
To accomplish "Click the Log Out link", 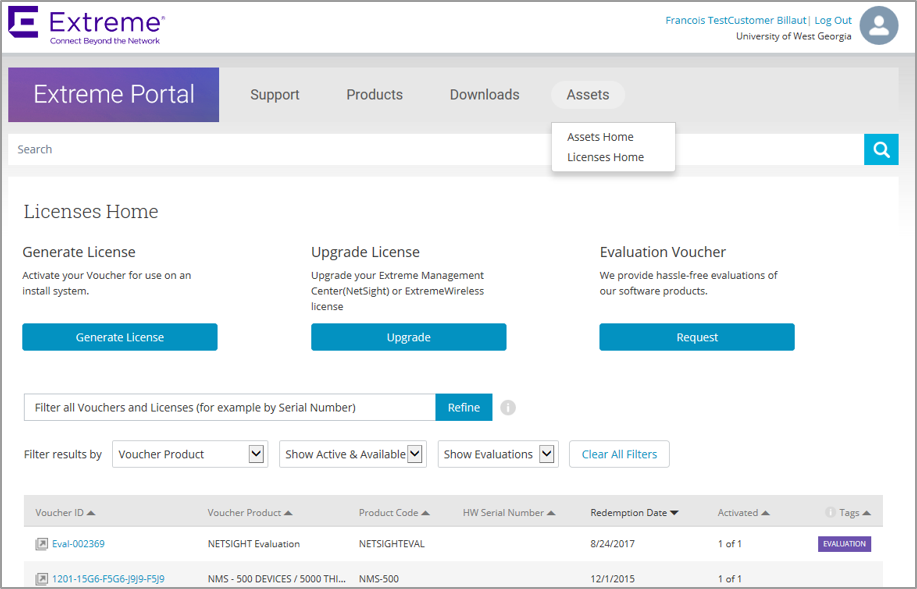I will point(833,20).
